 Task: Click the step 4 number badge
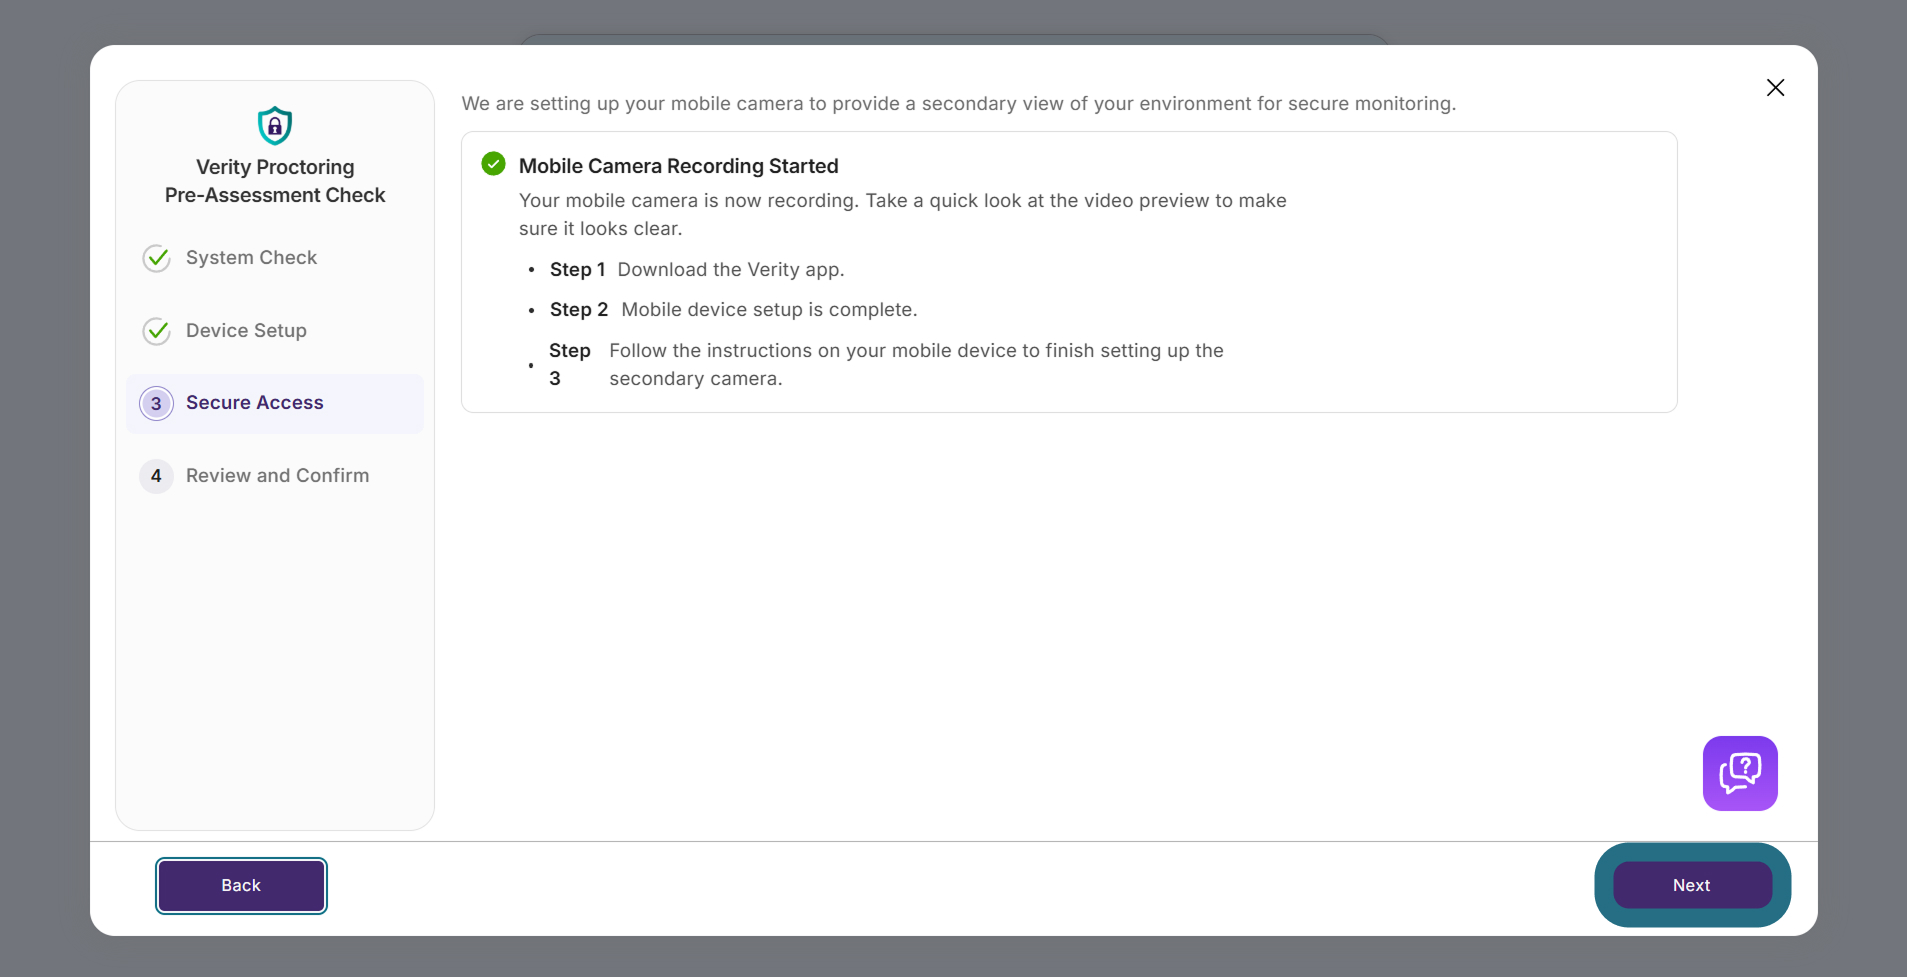(x=156, y=476)
